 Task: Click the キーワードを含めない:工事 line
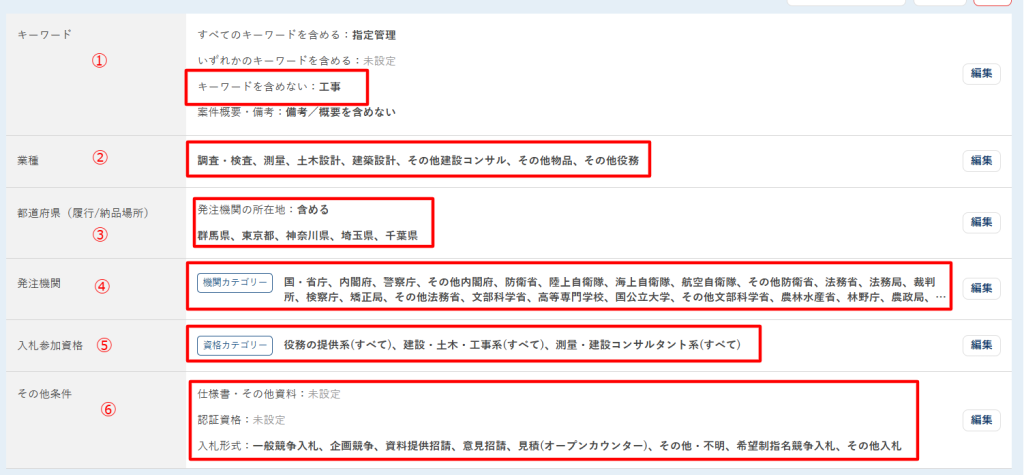pos(269,86)
